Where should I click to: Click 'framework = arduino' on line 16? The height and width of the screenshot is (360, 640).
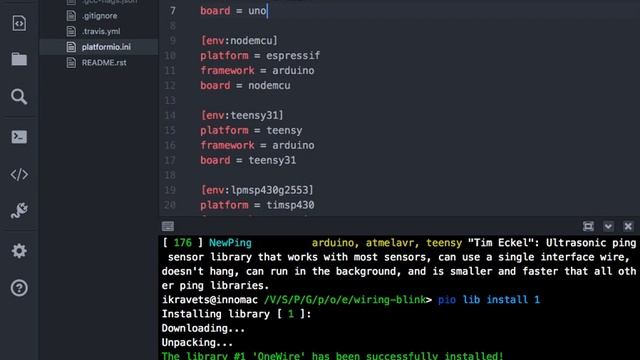tap(257, 145)
